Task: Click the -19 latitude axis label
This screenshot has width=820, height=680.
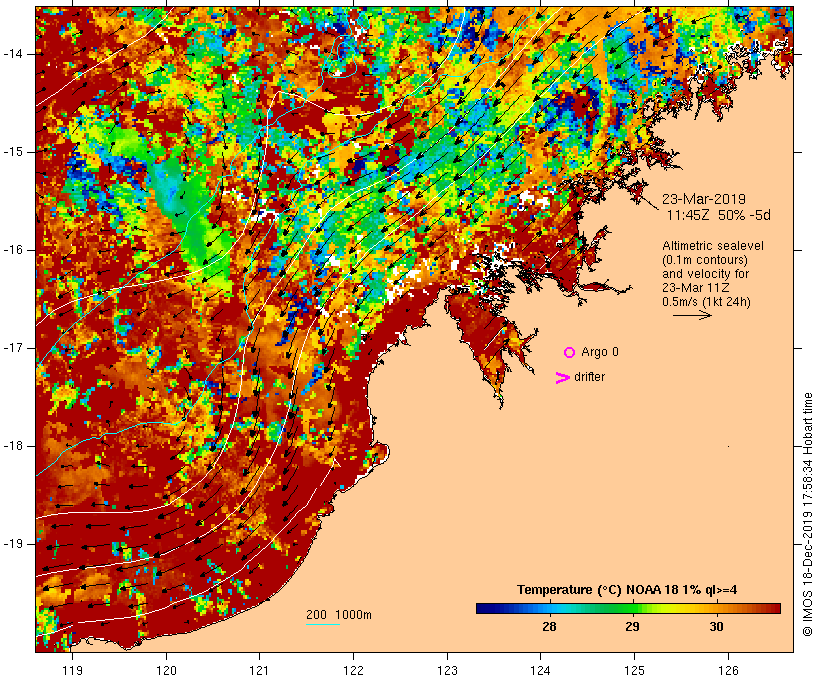Action: click(x=14, y=544)
